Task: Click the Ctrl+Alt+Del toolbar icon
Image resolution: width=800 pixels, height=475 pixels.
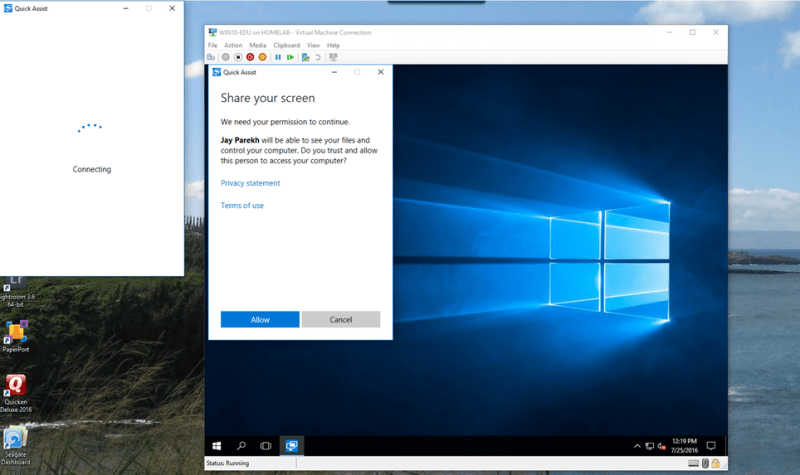Action: [x=213, y=57]
